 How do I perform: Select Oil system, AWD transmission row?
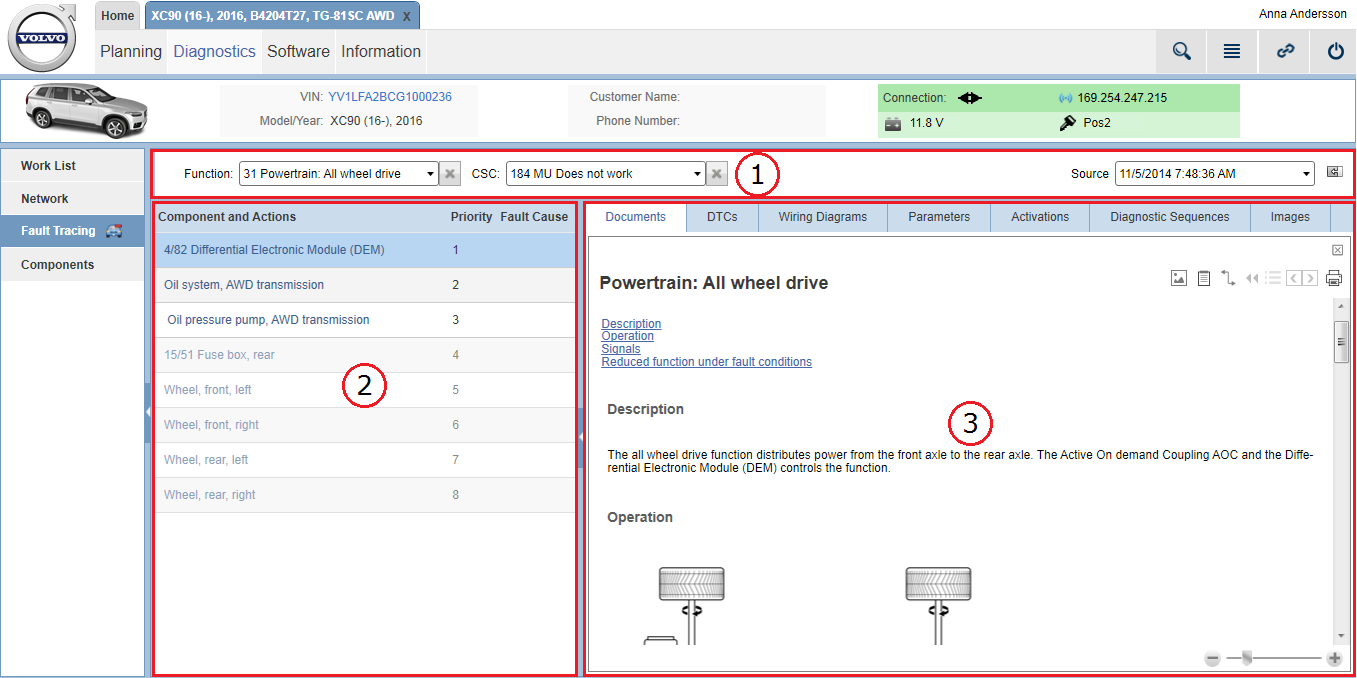click(365, 285)
